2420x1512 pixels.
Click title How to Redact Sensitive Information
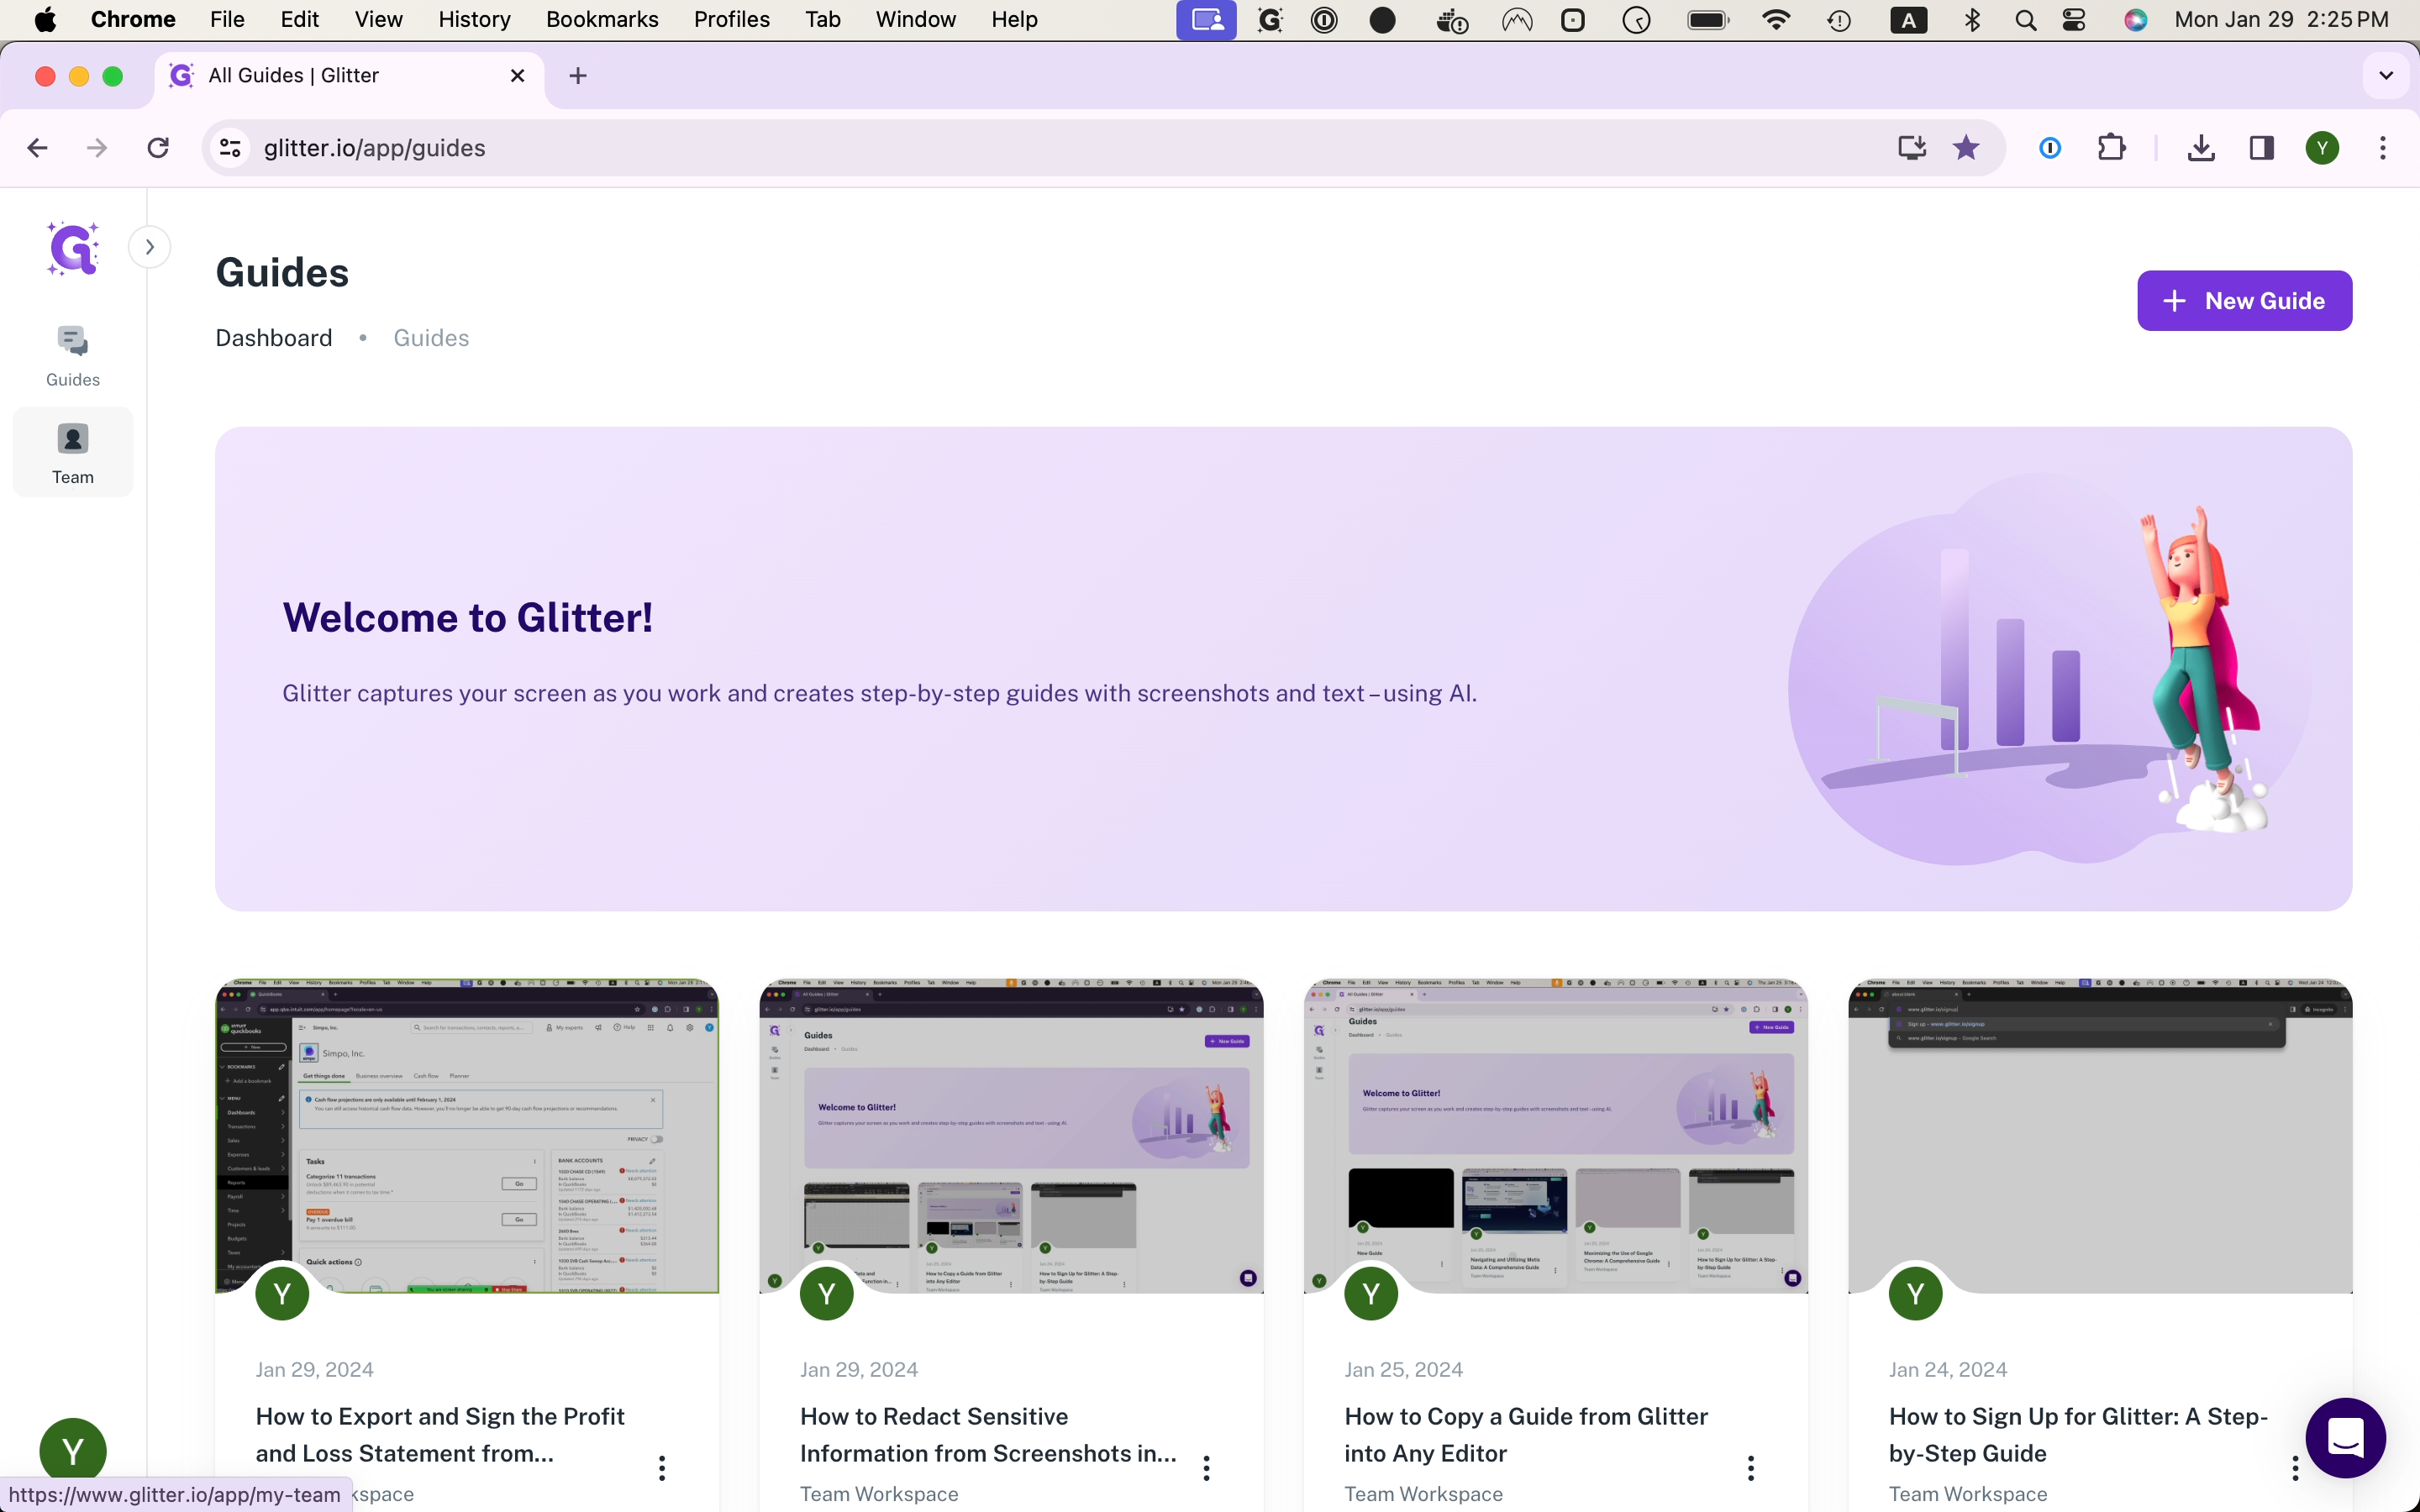coord(988,1434)
